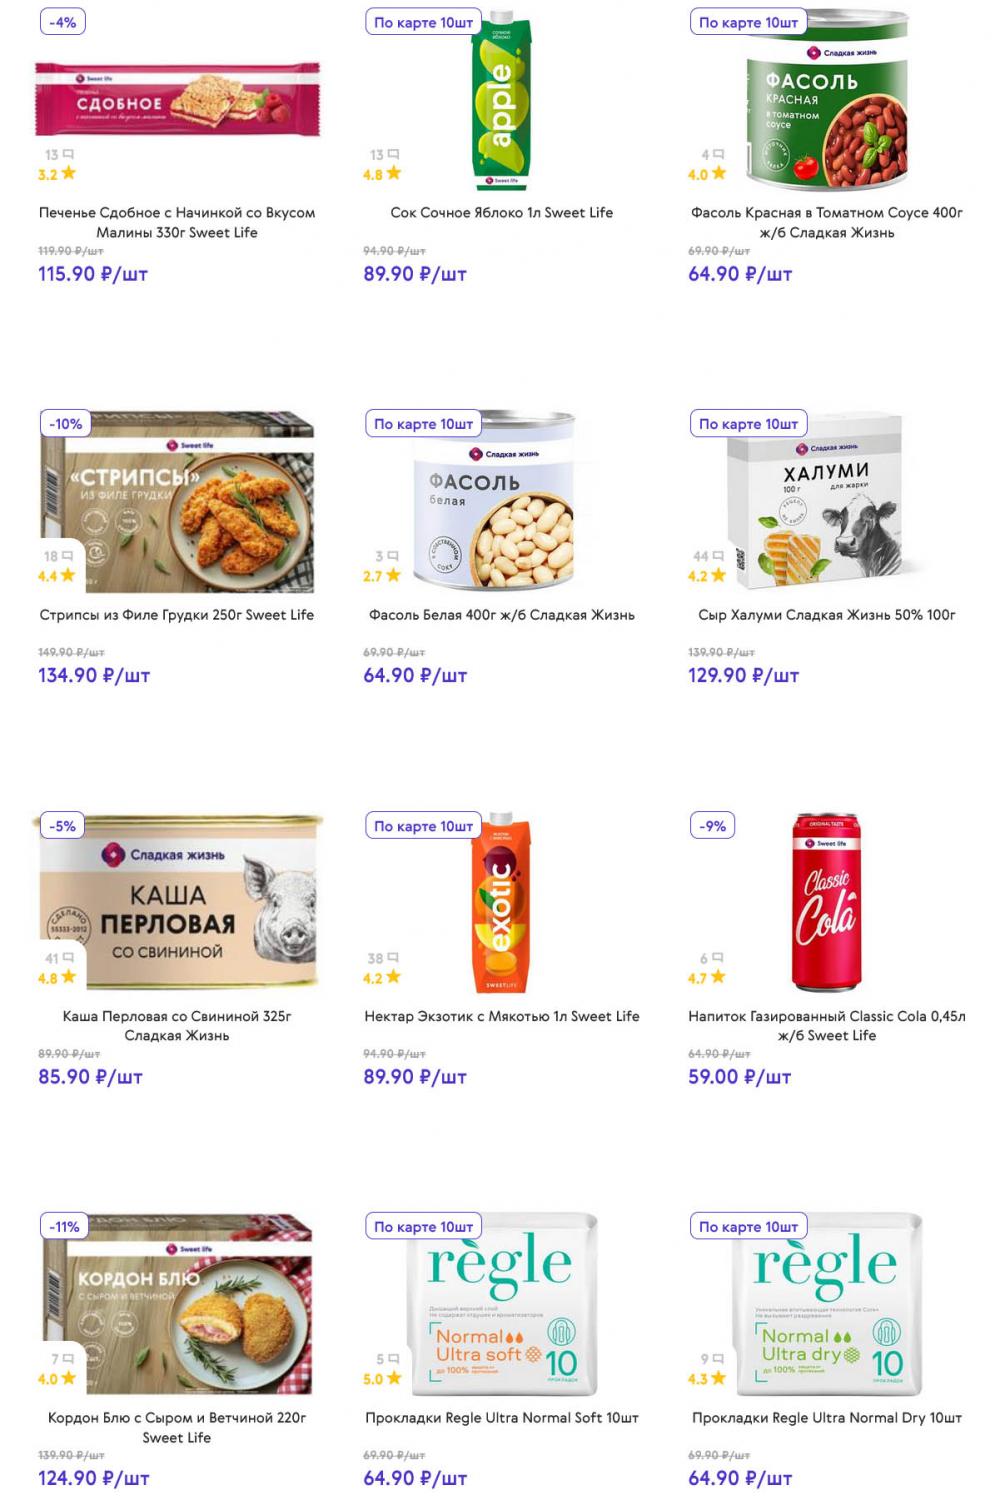Screen dimensions: 1000x1510
Task: Click the rating star on Regle Soft pads
Action: click(393, 1378)
